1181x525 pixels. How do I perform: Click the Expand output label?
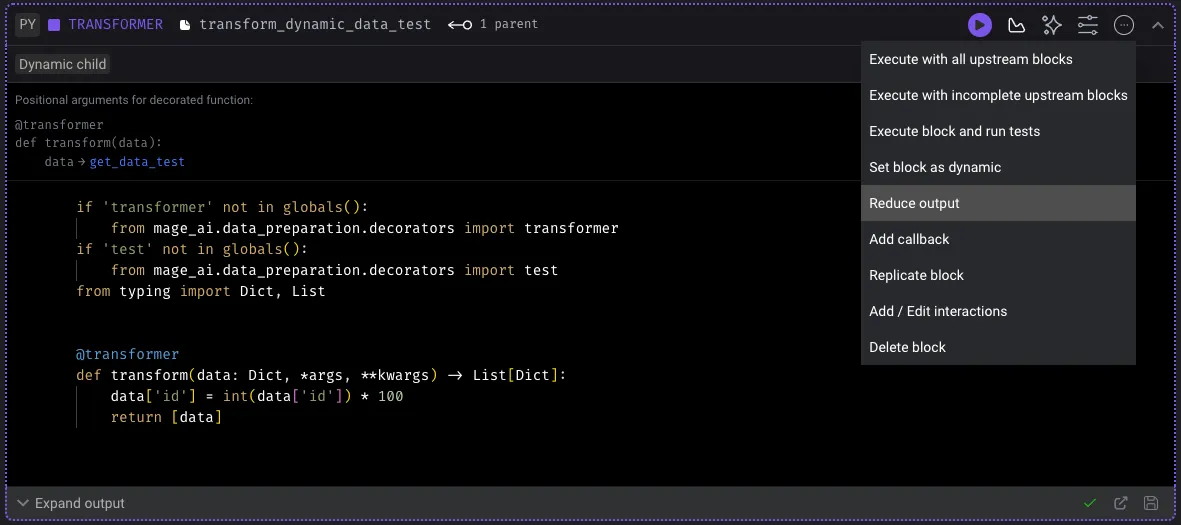pos(80,503)
